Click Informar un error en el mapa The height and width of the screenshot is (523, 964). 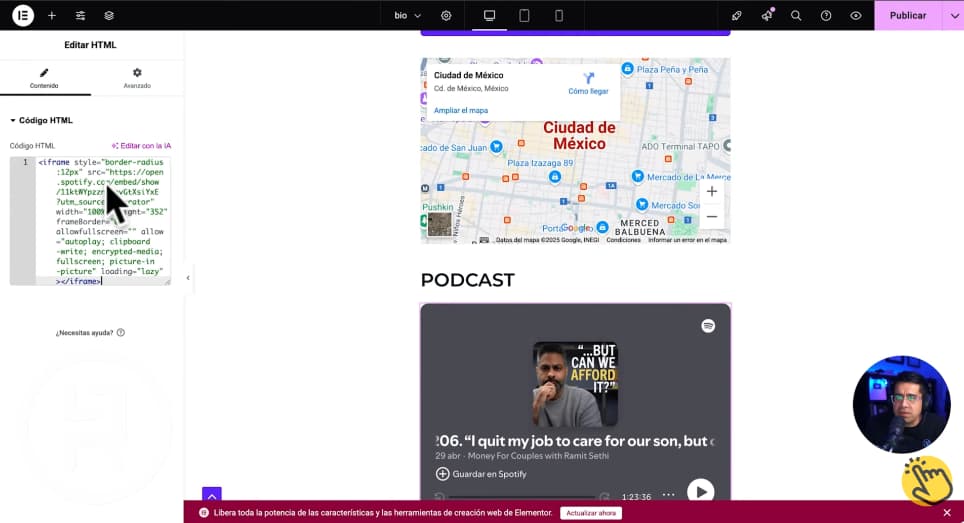pos(687,240)
